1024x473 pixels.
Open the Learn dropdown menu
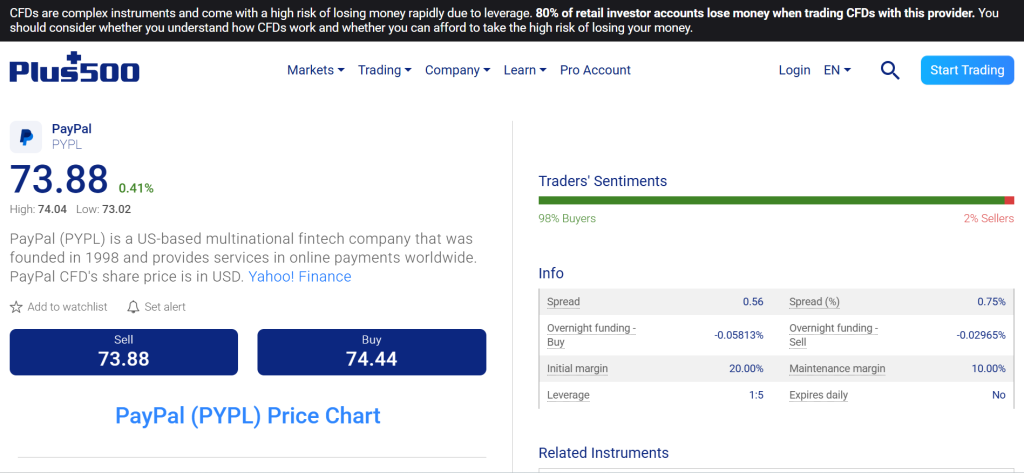525,70
